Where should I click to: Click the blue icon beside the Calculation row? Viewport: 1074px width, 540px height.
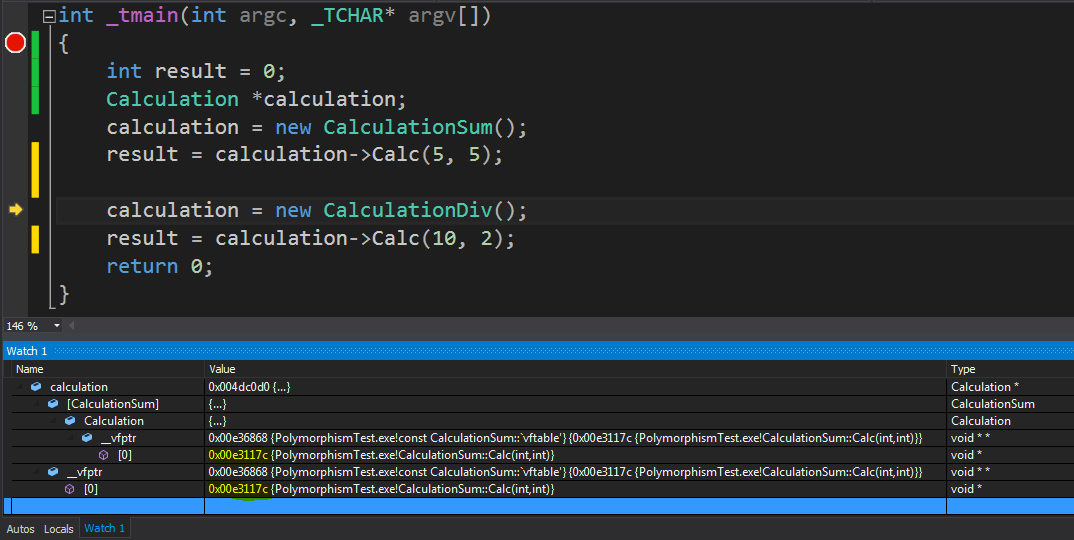tap(70, 421)
